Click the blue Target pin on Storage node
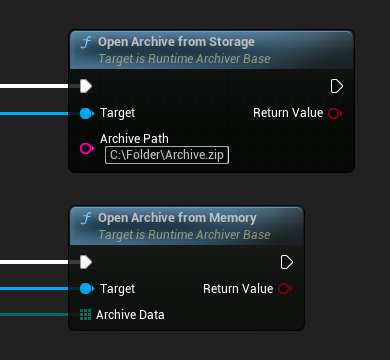 pos(87,113)
